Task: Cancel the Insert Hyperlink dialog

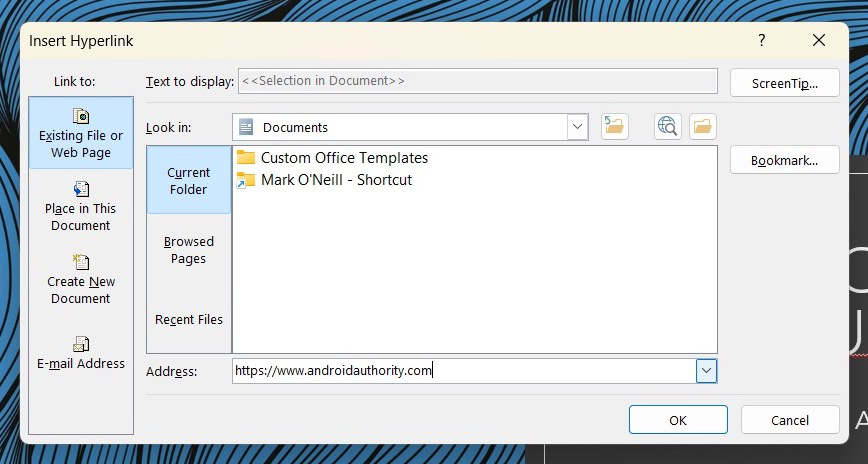Action: point(790,420)
